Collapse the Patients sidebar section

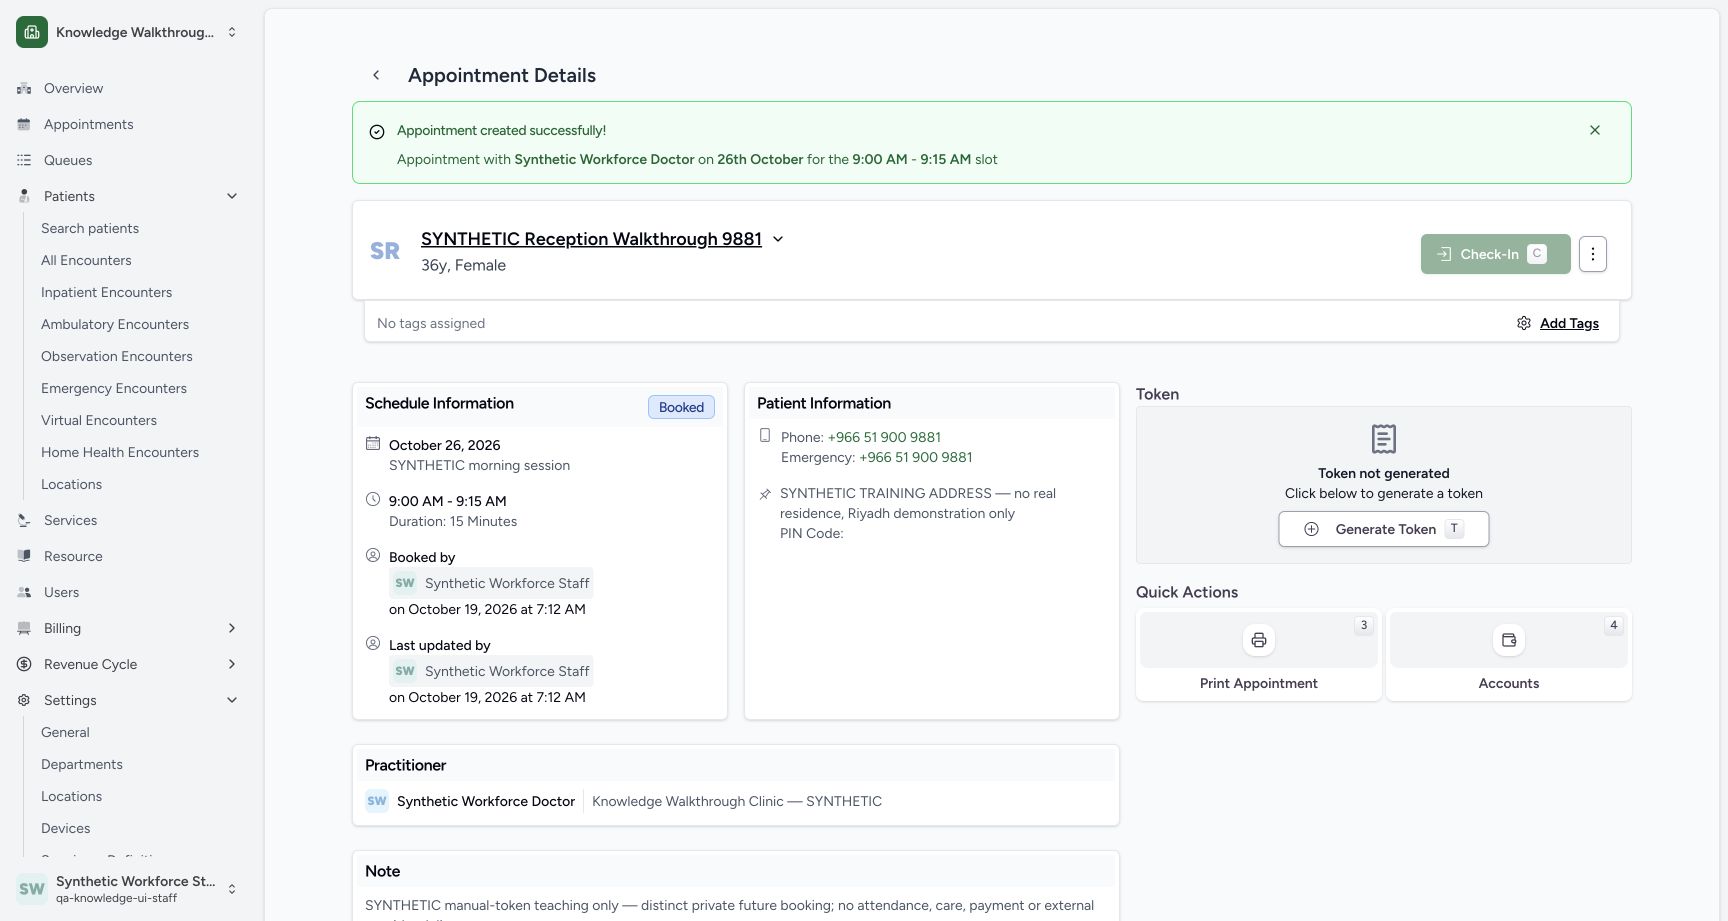128,196
